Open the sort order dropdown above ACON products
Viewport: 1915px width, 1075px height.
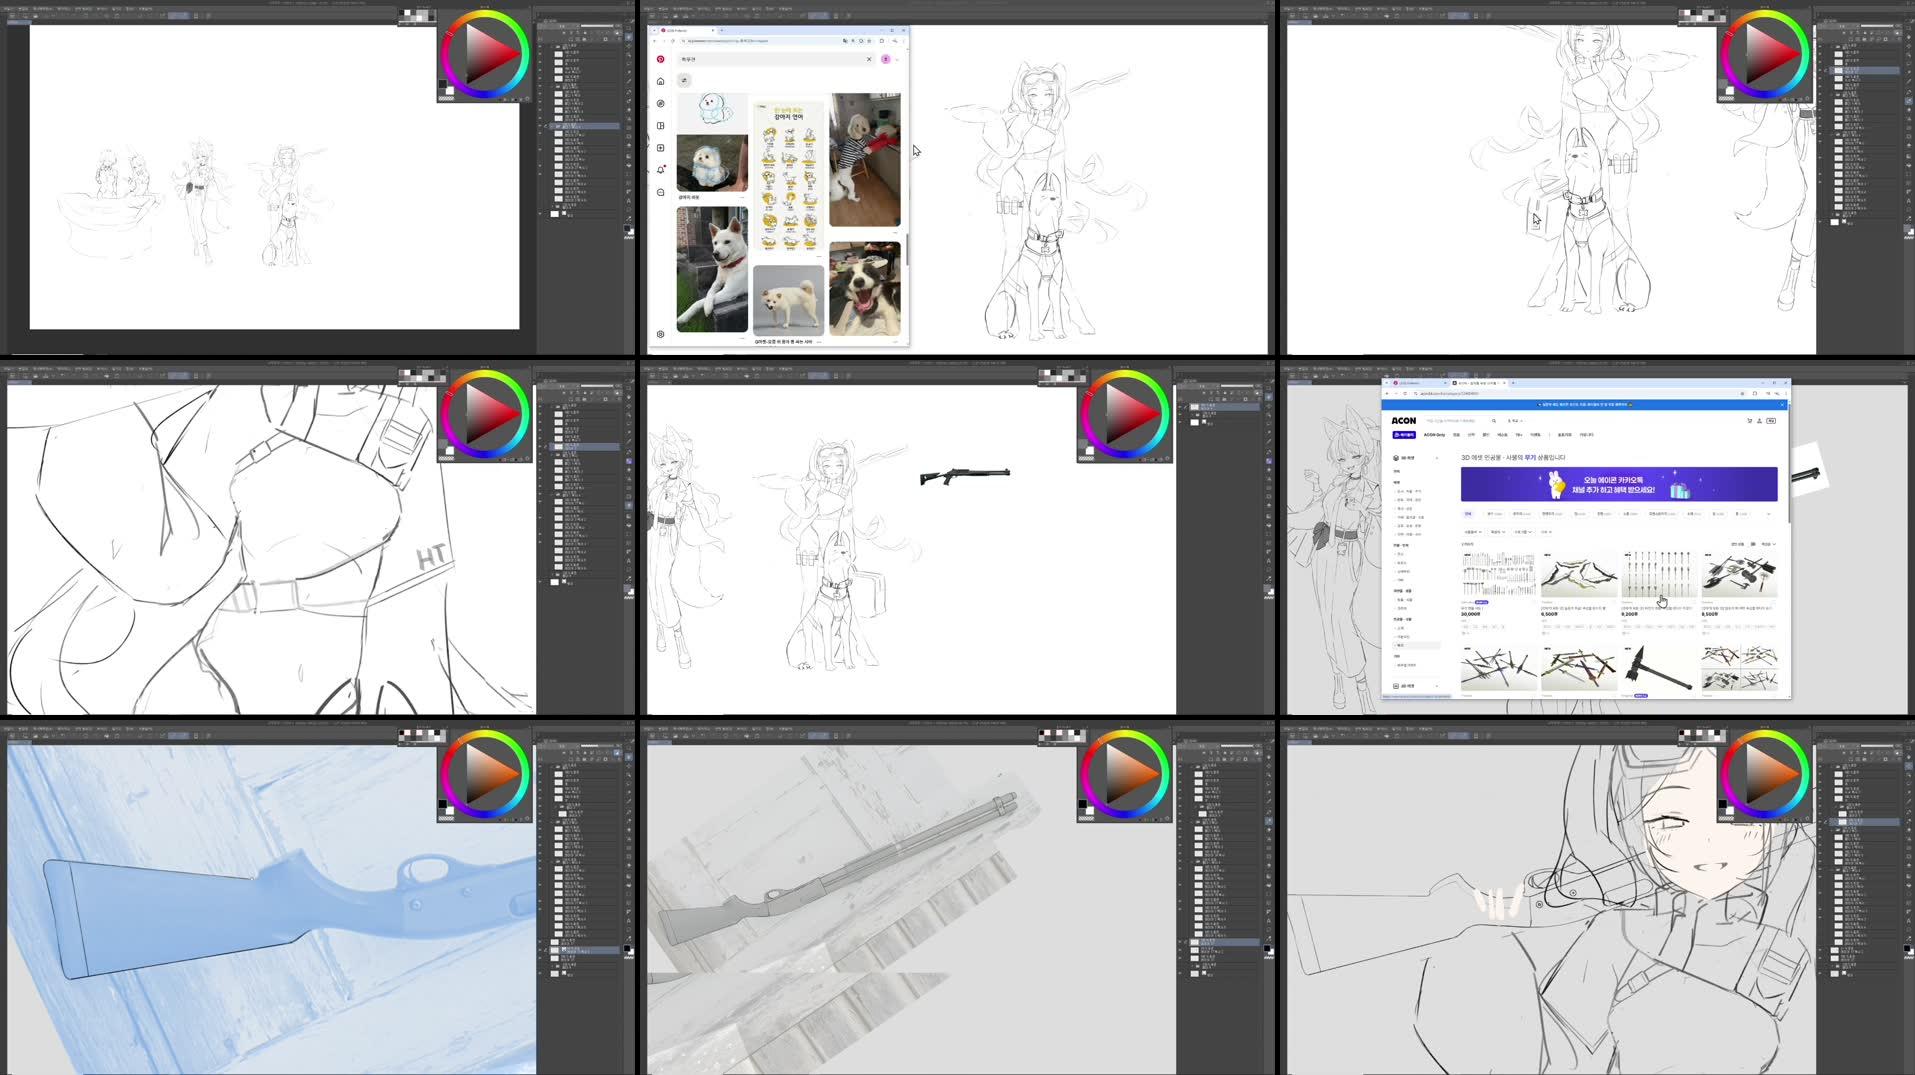(x=1769, y=544)
